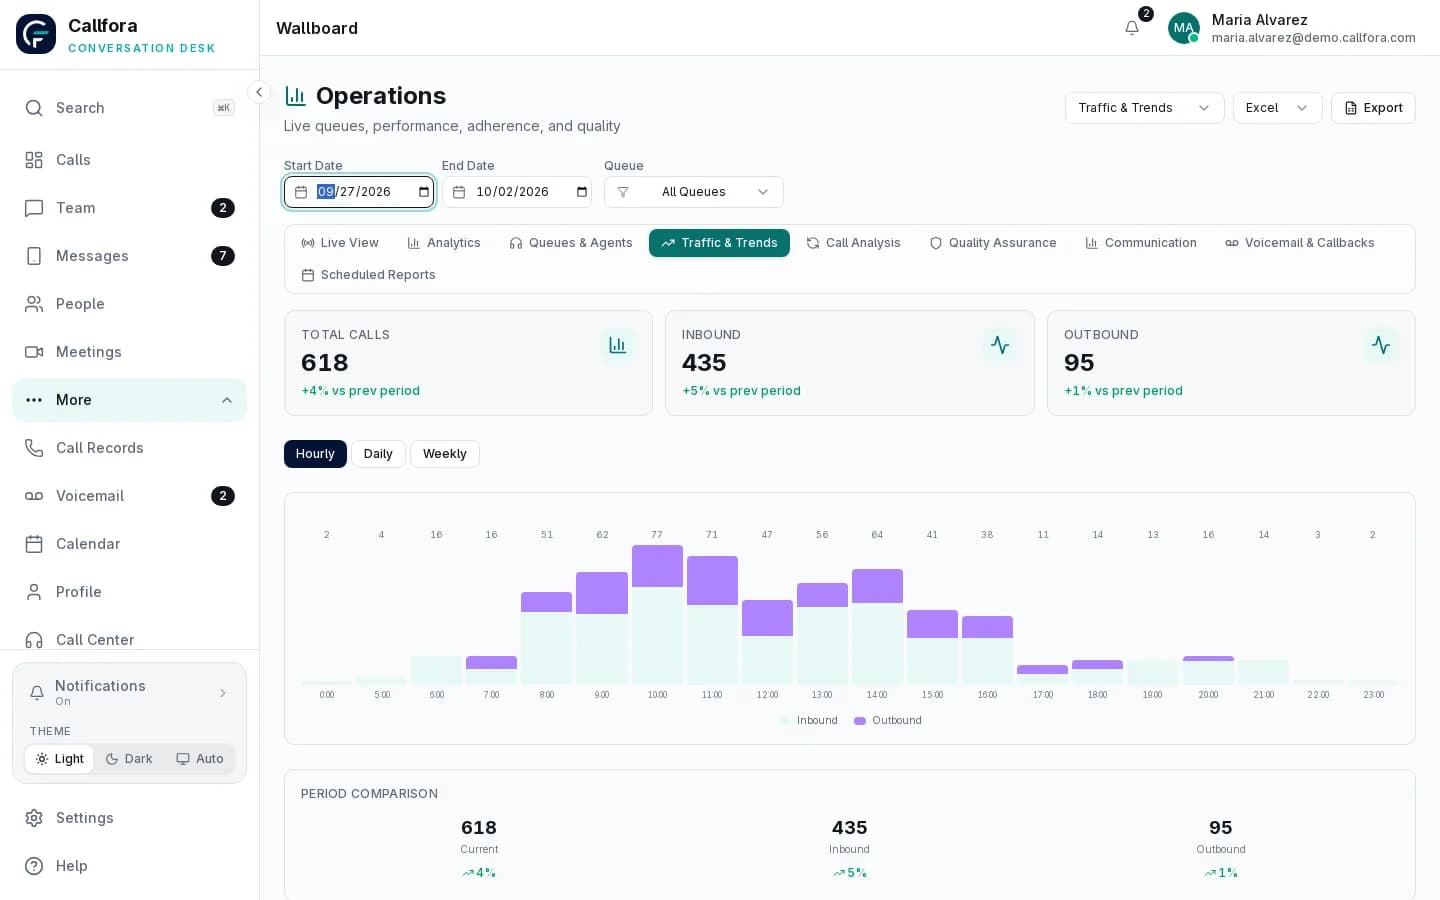Open the Start Date calendar picker
Image resolution: width=1440 pixels, height=900 pixels.
(x=424, y=192)
